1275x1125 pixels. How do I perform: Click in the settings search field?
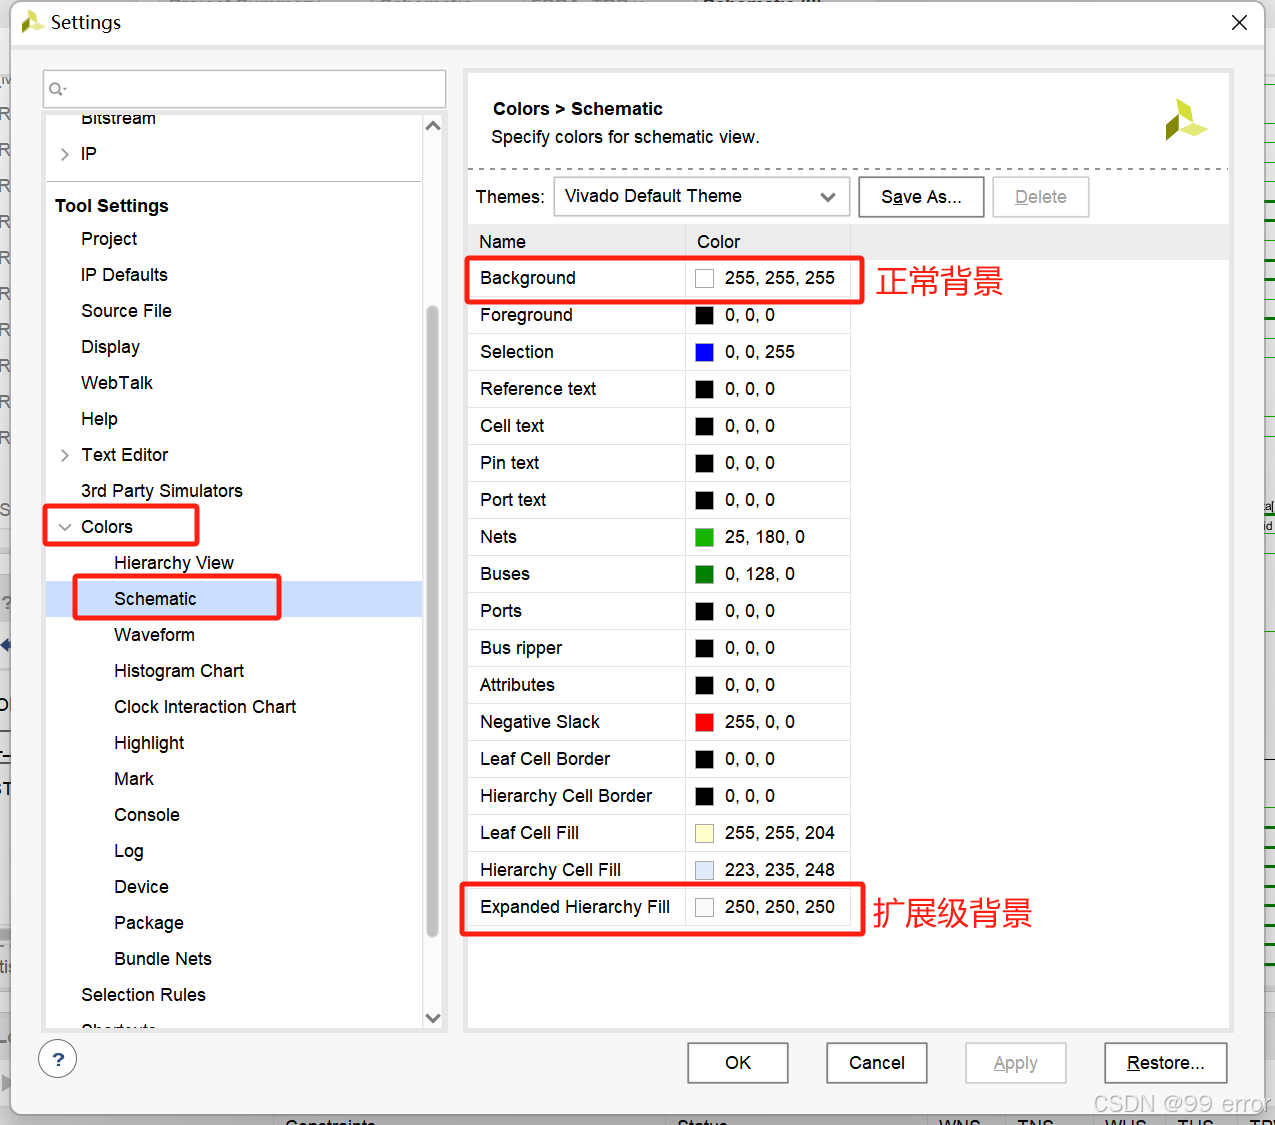click(x=245, y=89)
